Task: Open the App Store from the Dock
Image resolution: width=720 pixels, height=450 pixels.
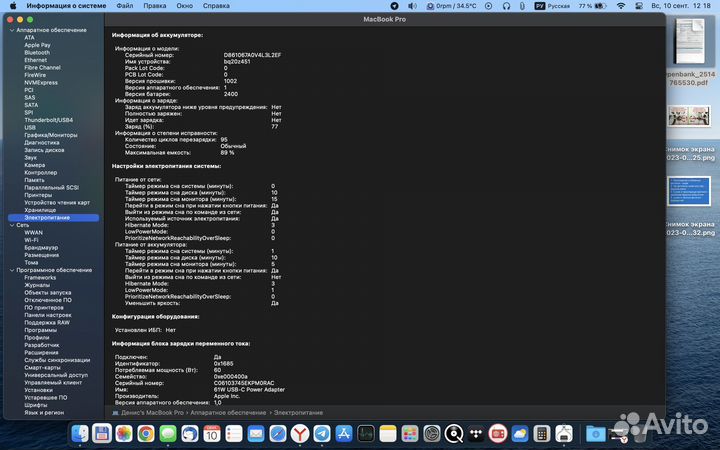Action: [x=343, y=433]
